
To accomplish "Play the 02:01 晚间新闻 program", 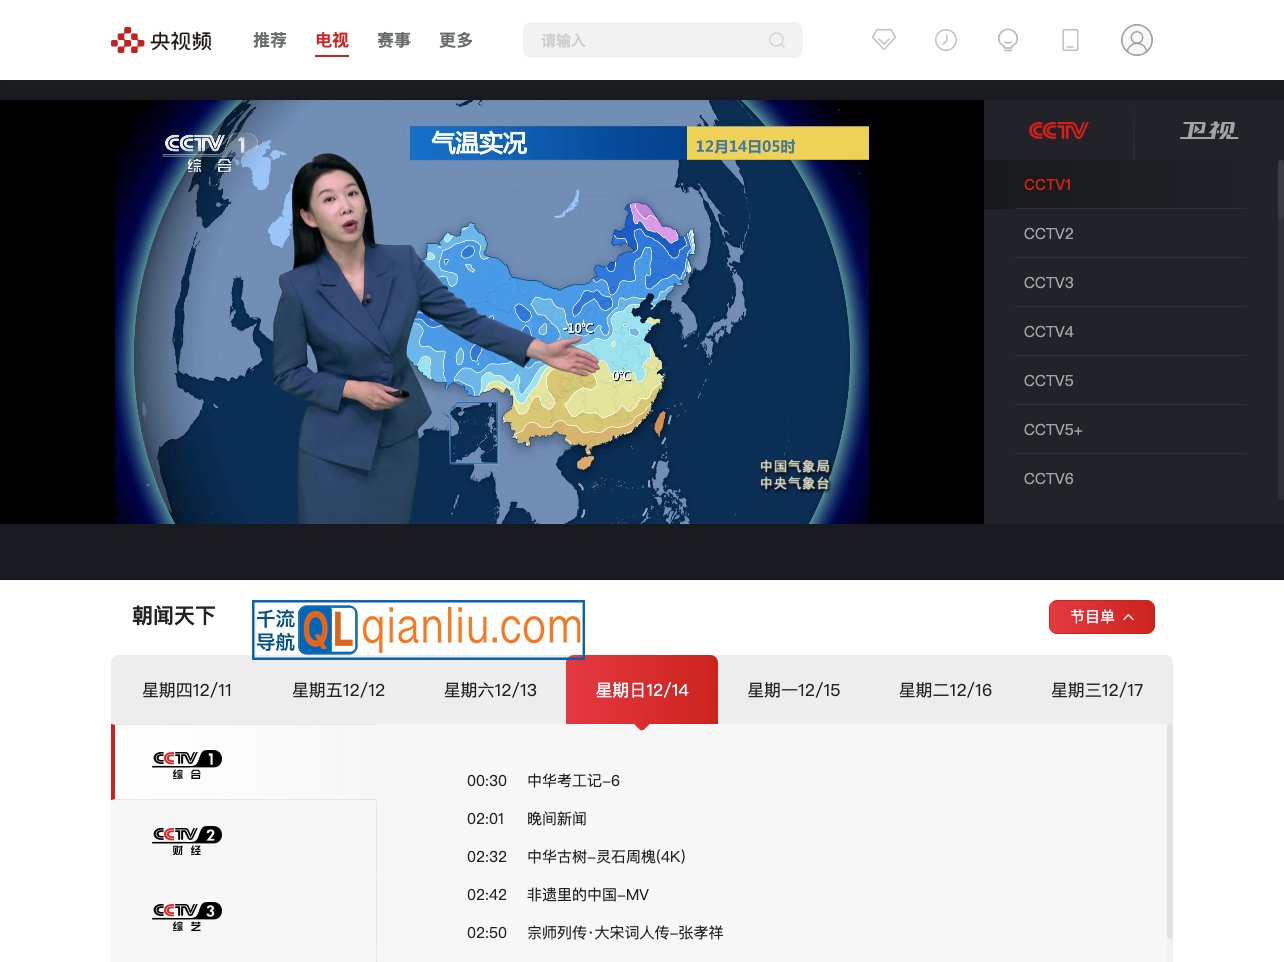I will 557,818.
